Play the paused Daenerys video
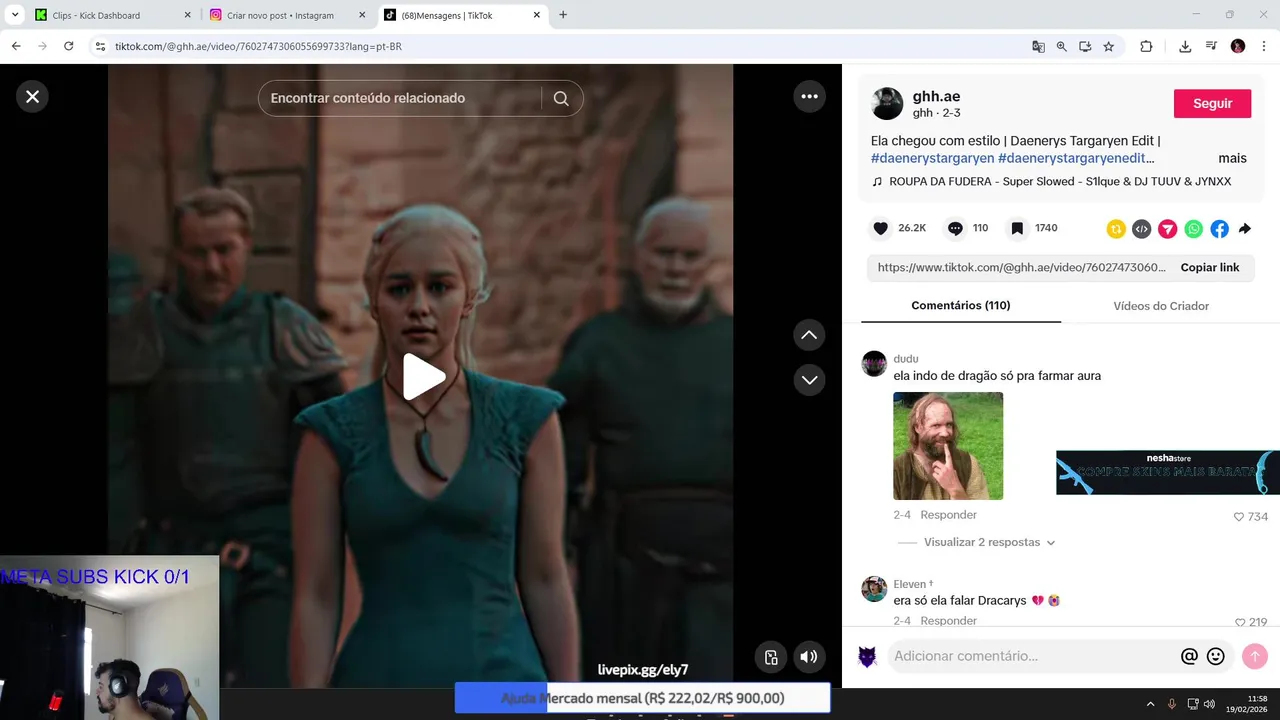Viewport: 1280px width, 720px height. coord(424,377)
